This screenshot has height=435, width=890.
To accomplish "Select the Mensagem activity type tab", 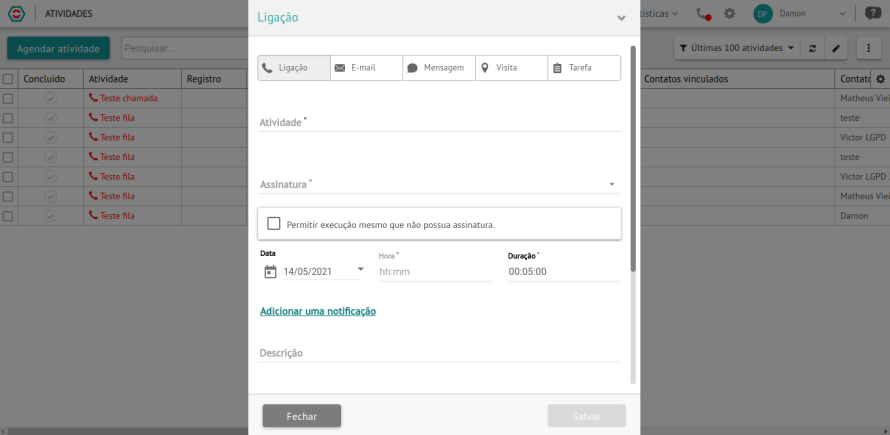I will 439,68.
